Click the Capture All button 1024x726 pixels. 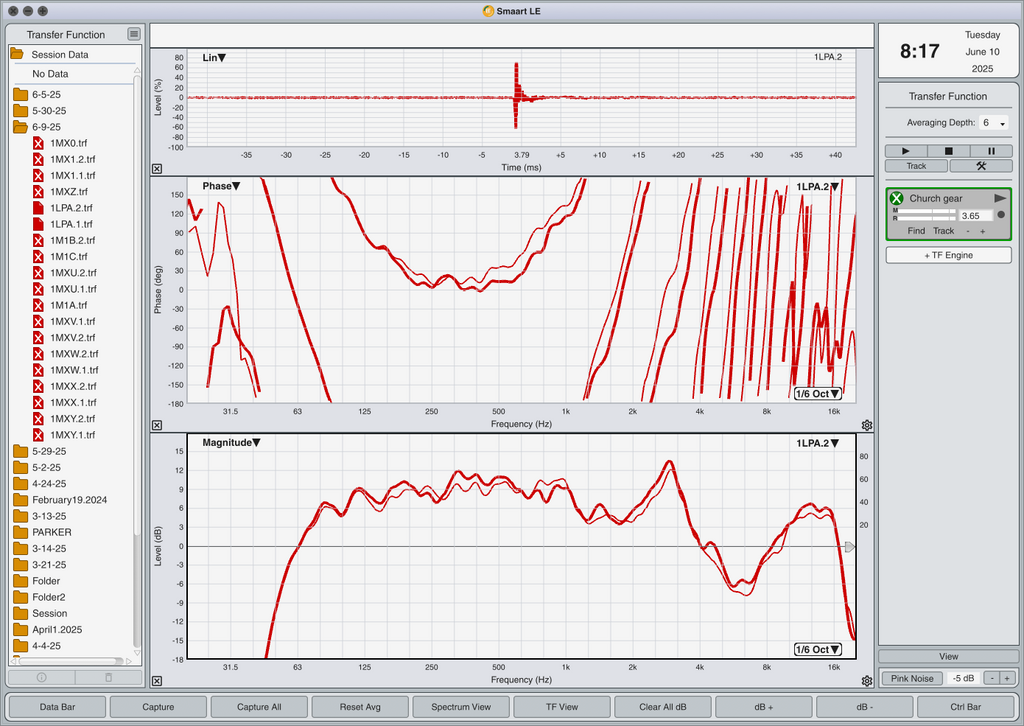click(259, 706)
